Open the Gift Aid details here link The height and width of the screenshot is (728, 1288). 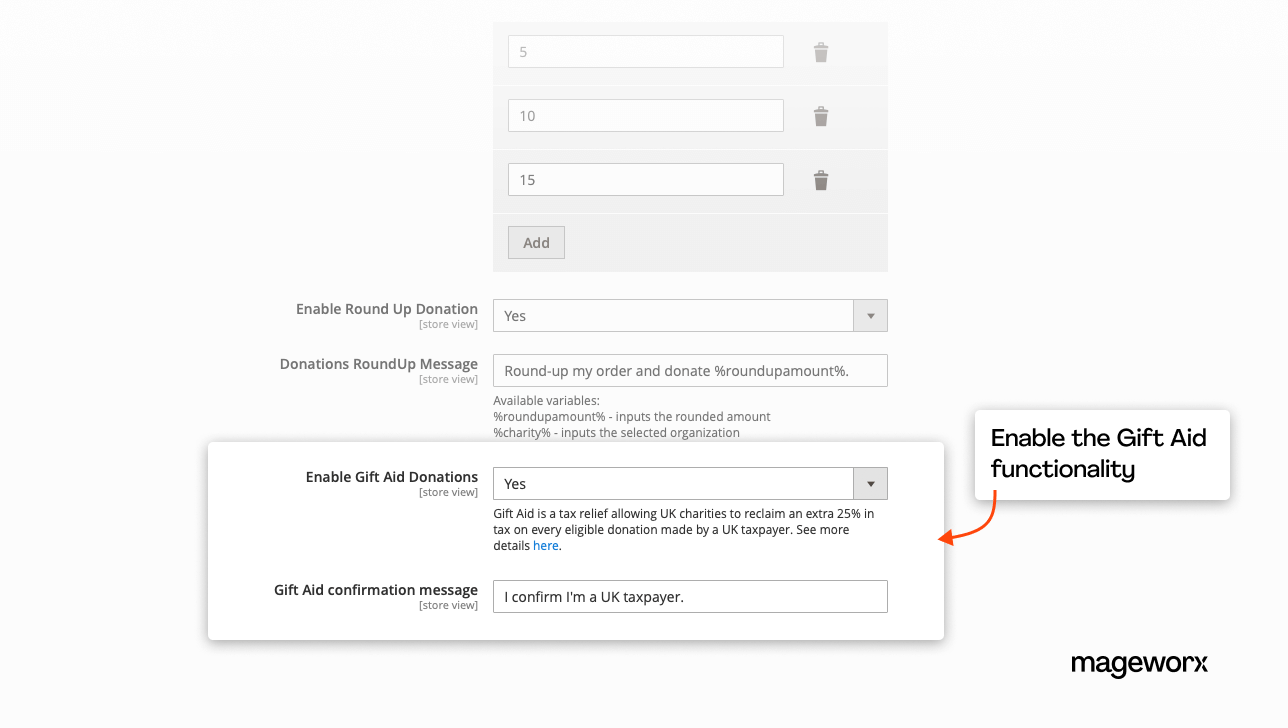click(545, 545)
